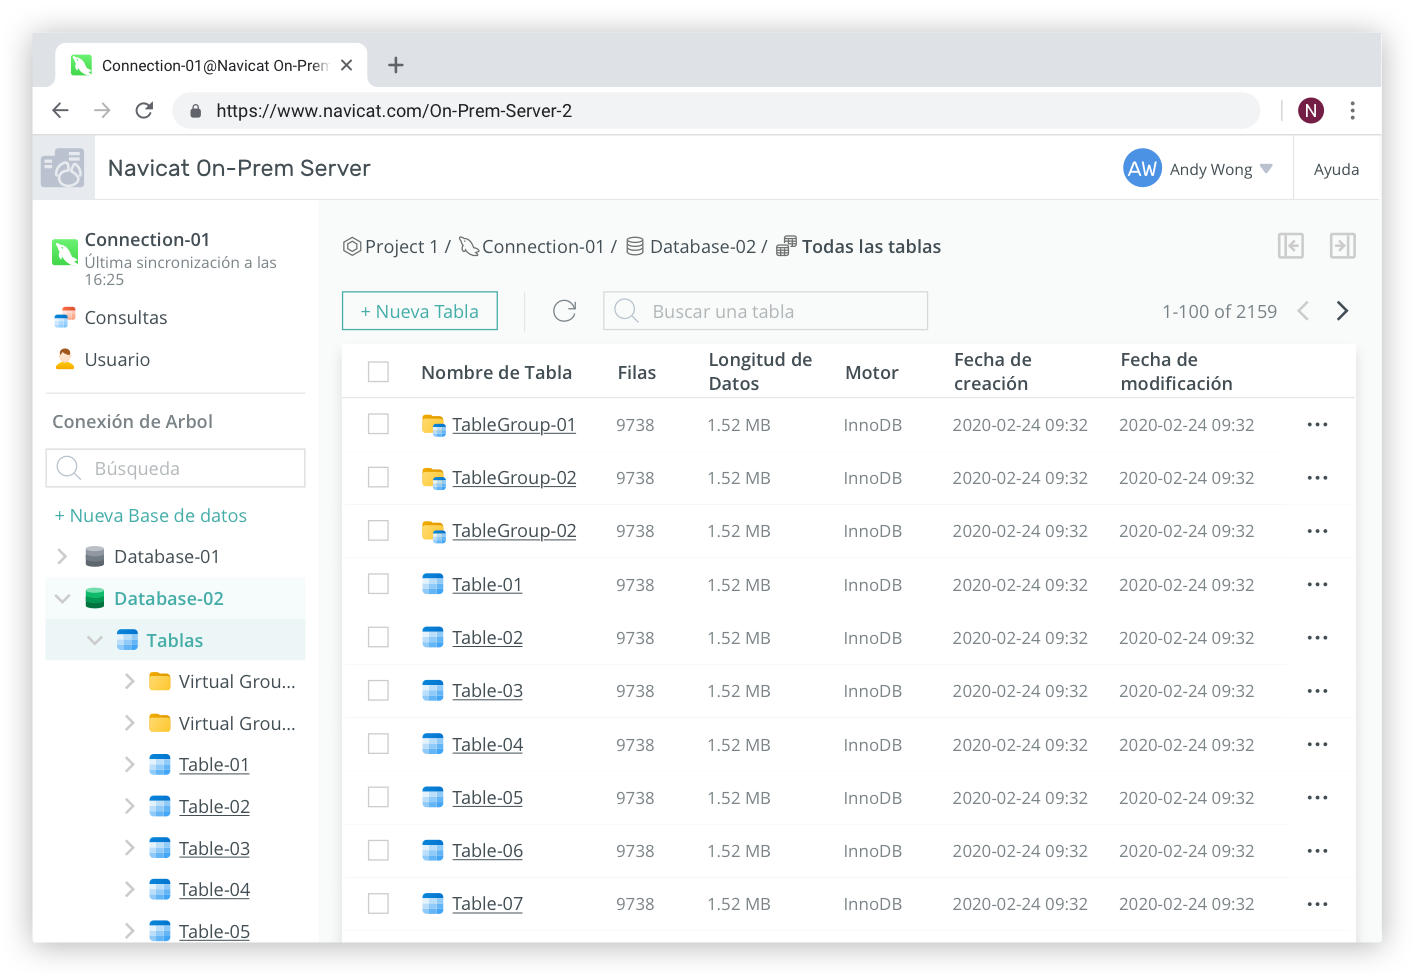Click the Database-02 green cylinder icon

point(95,599)
